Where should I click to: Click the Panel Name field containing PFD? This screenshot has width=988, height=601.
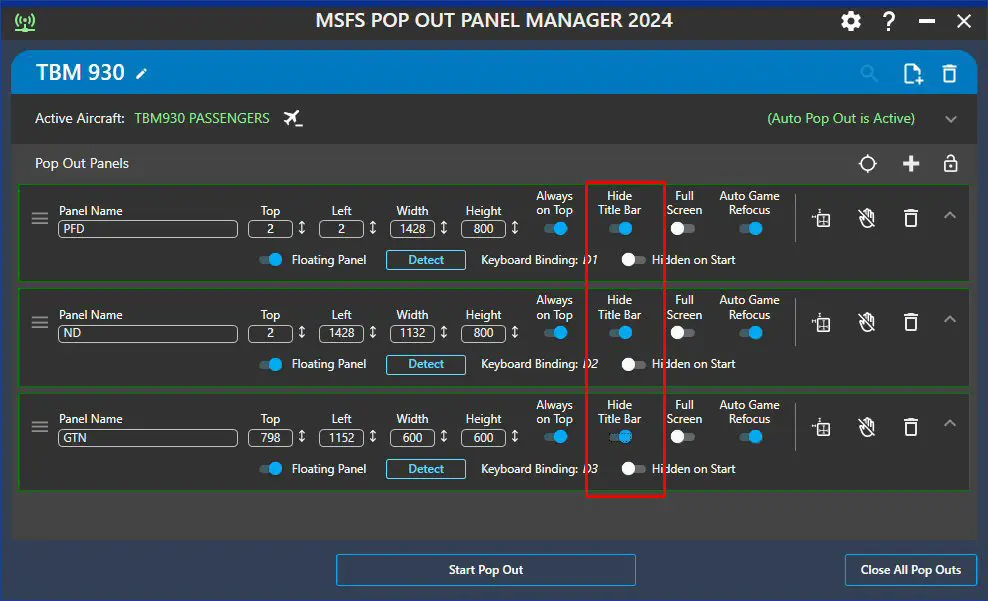148,229
